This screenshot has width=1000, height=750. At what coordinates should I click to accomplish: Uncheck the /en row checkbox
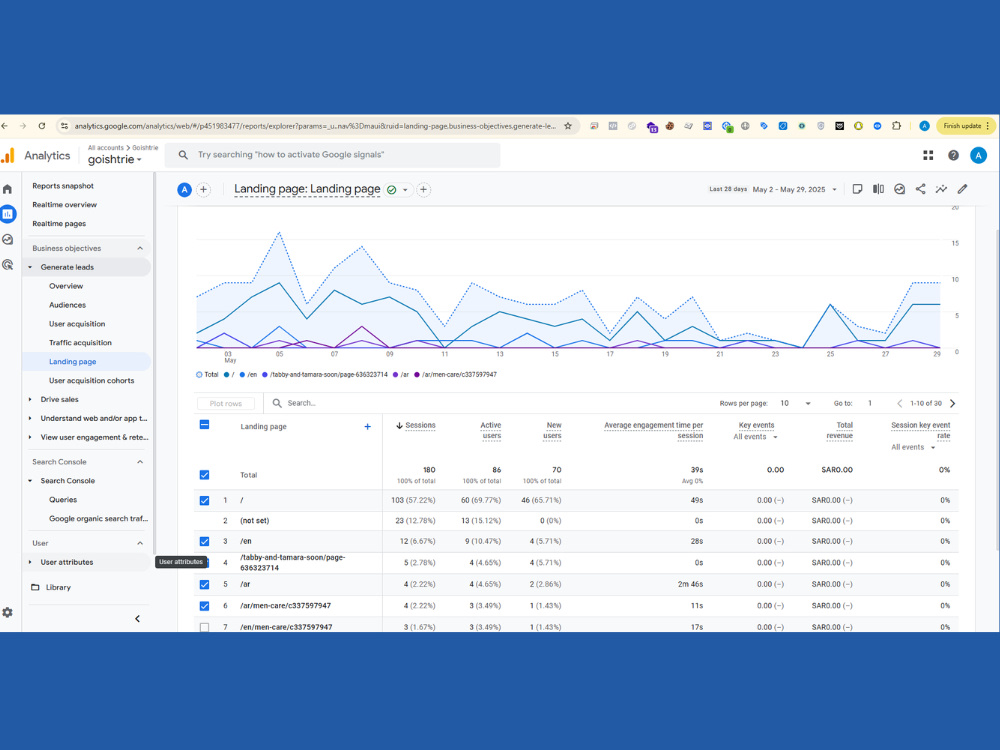204,541
